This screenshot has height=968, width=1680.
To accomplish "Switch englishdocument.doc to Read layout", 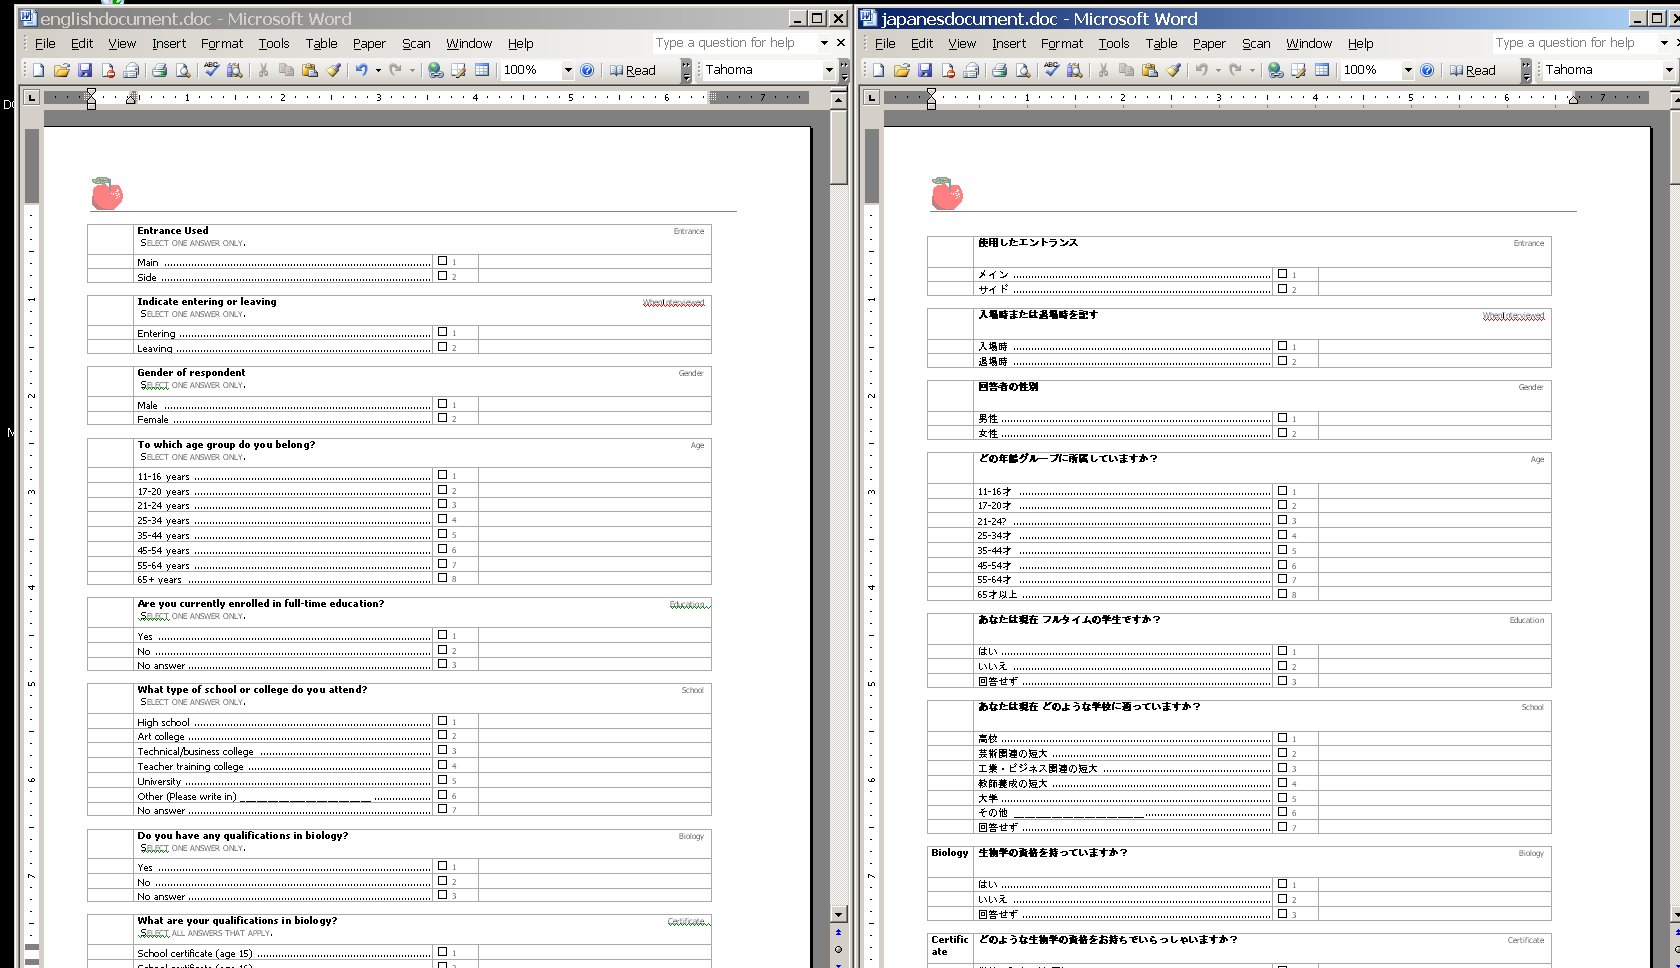I will coord(633,70).
